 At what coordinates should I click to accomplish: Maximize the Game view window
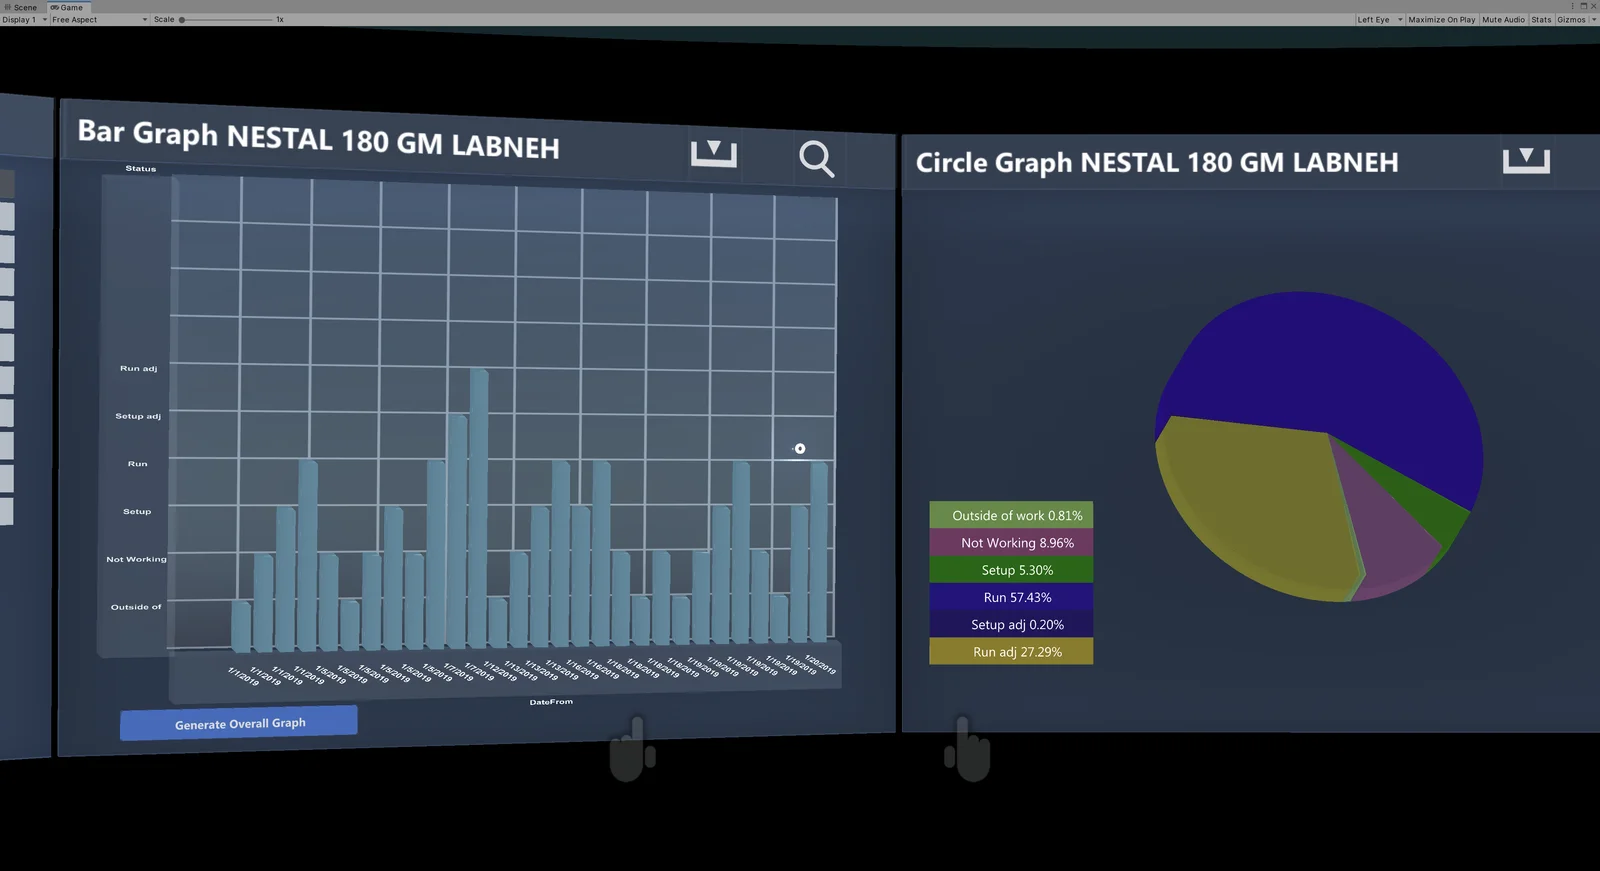(x=1583, y=6)
